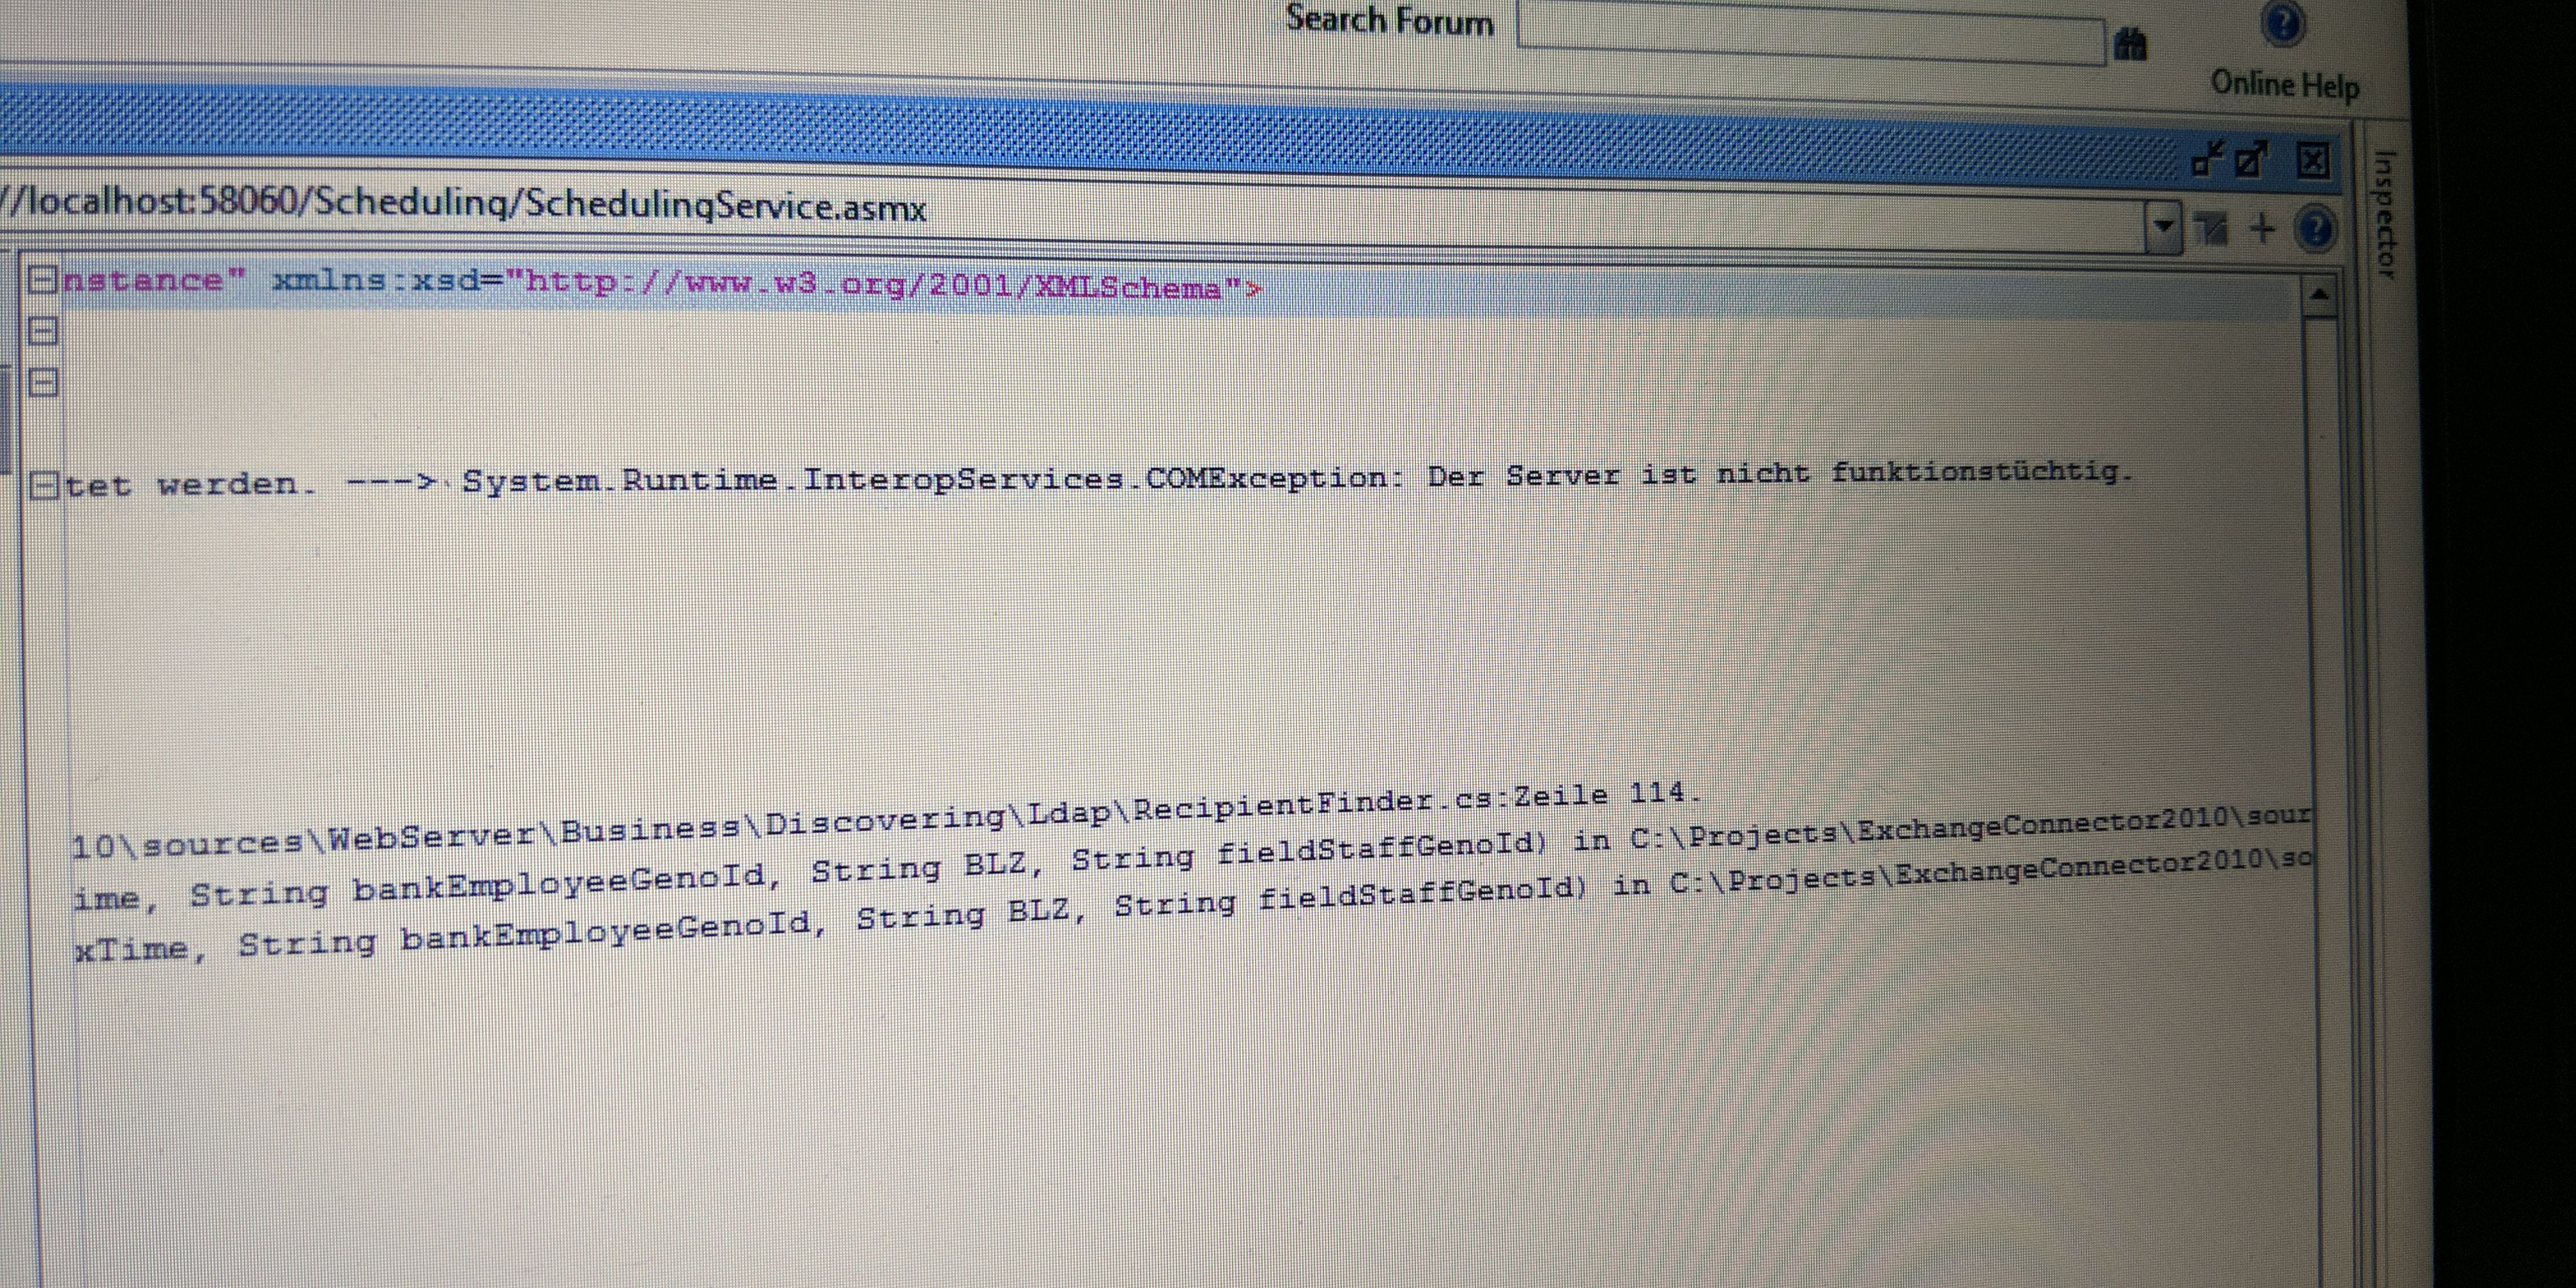
Task: Toggle the second XML fold marker
Action: (42, 330)
